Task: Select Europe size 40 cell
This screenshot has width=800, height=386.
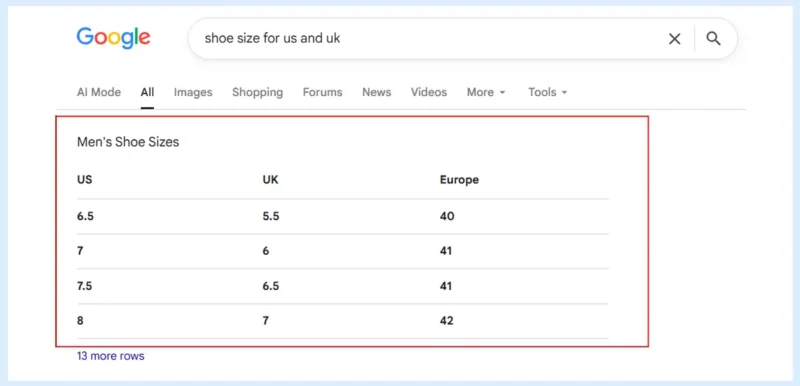Action: pyautogui.click(x=447, y=216)
